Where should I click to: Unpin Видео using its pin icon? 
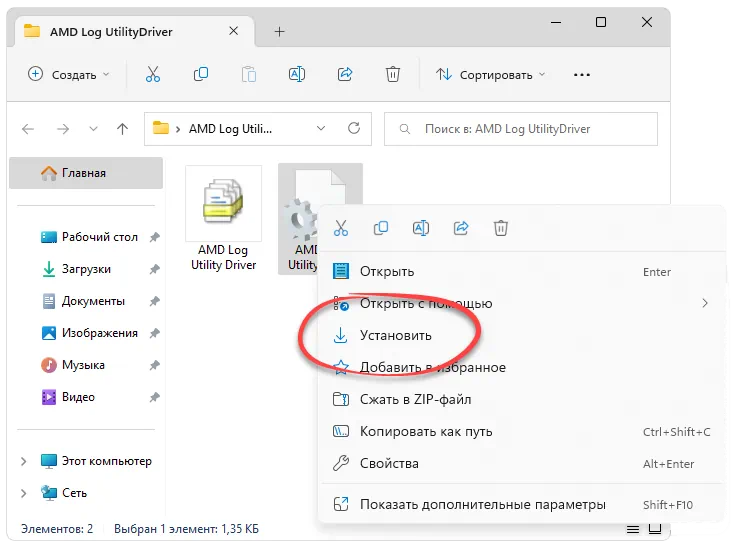pos(154,397)
